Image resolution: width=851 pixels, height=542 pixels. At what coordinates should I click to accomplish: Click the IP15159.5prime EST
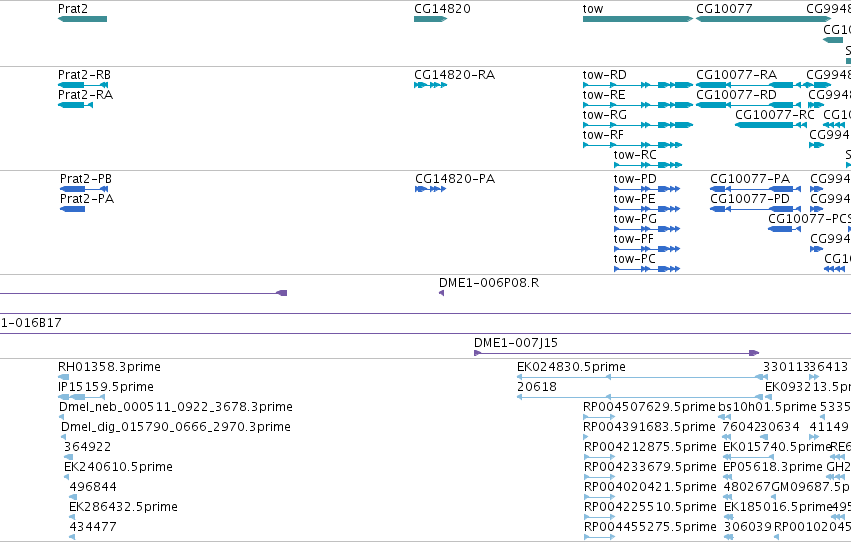click(x=81, y=397)
